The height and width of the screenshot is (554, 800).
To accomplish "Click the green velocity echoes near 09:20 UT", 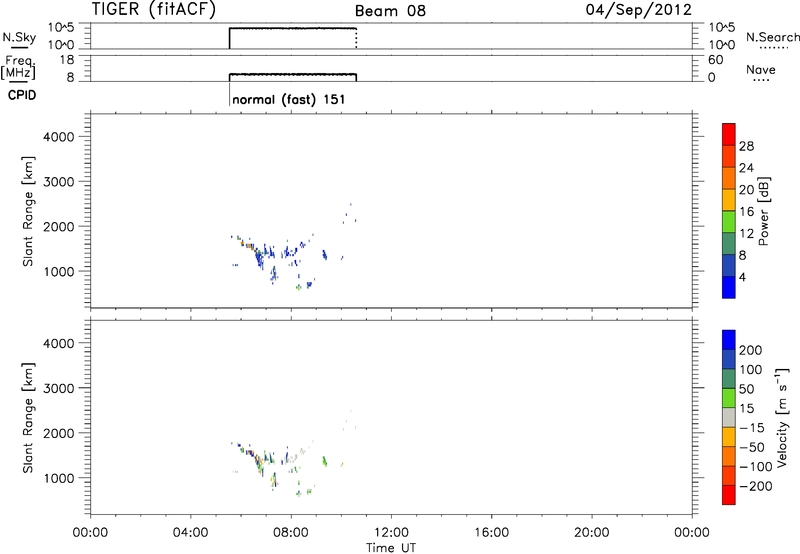I will point(324,461).
